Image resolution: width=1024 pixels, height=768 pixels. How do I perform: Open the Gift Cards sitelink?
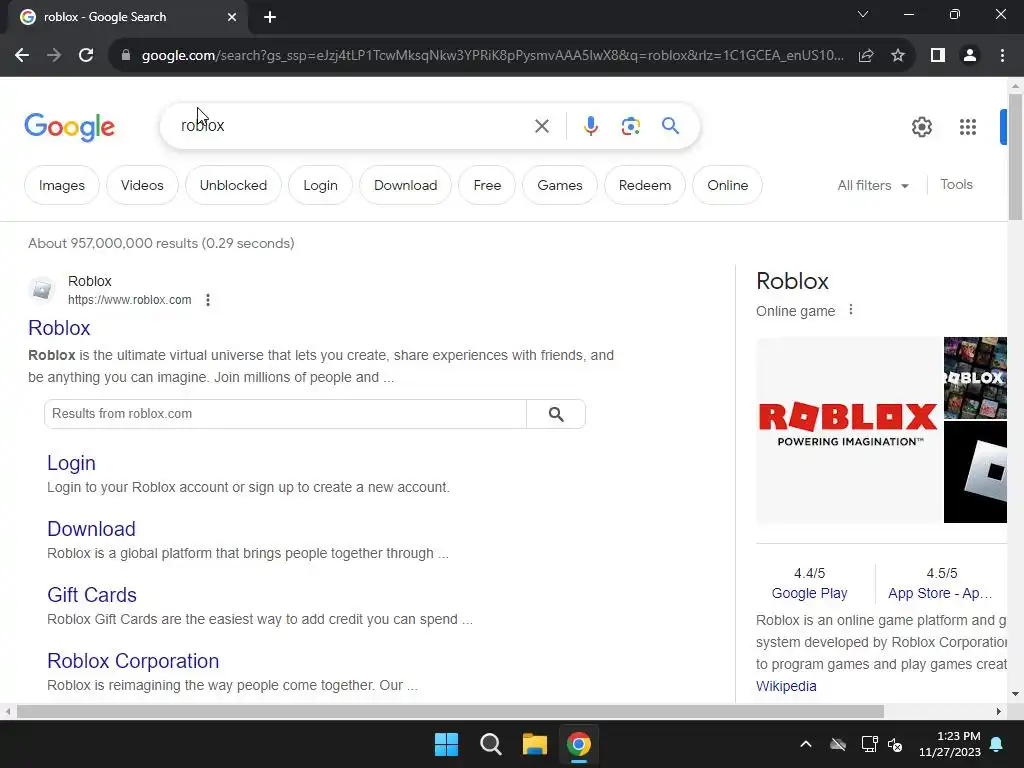pos(92,595)
